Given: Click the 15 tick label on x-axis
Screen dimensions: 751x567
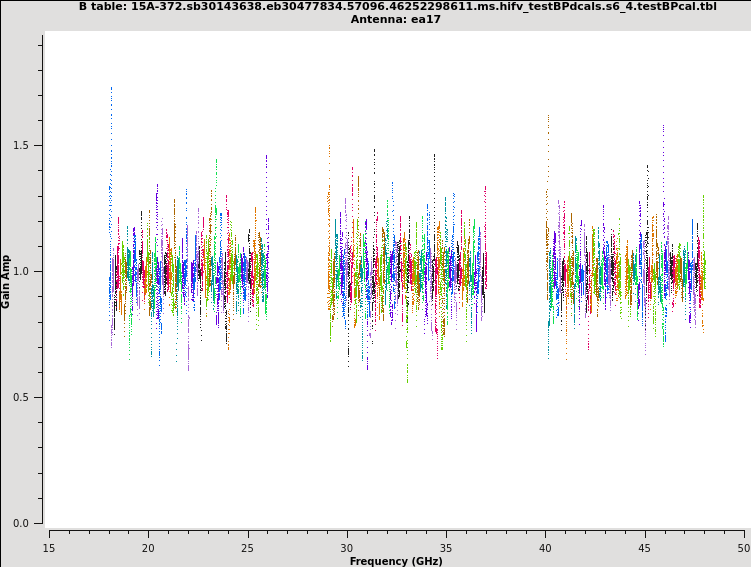Looking at the screenshot, I should tap(48, 548).
